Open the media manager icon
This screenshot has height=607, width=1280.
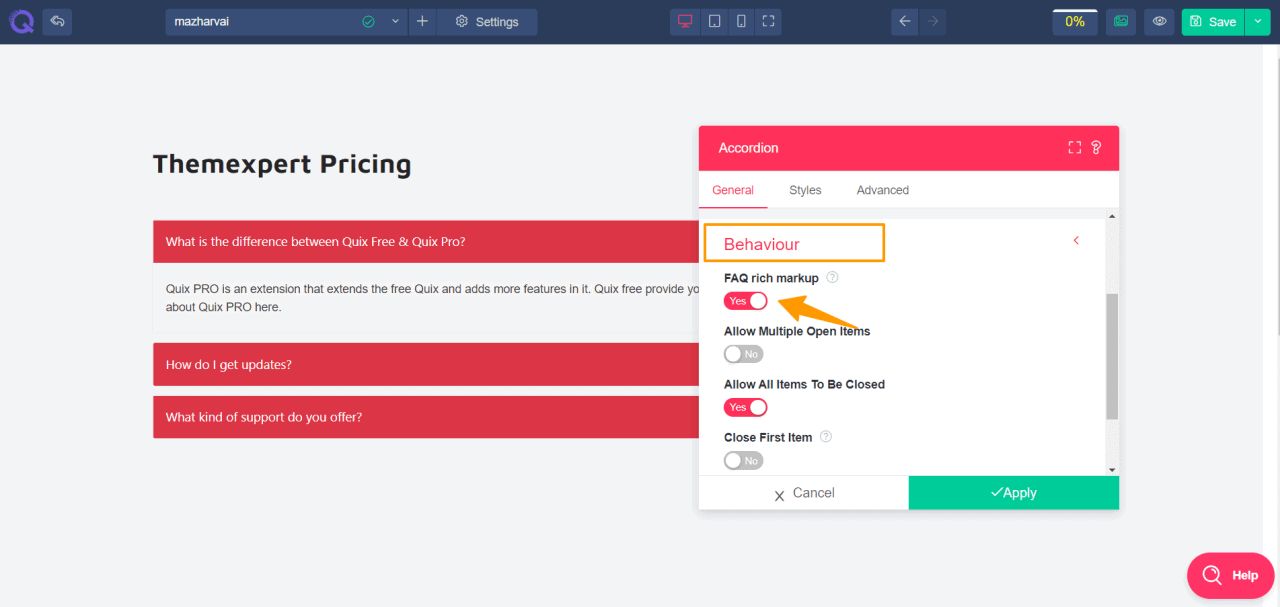(x=1121, y=21)
